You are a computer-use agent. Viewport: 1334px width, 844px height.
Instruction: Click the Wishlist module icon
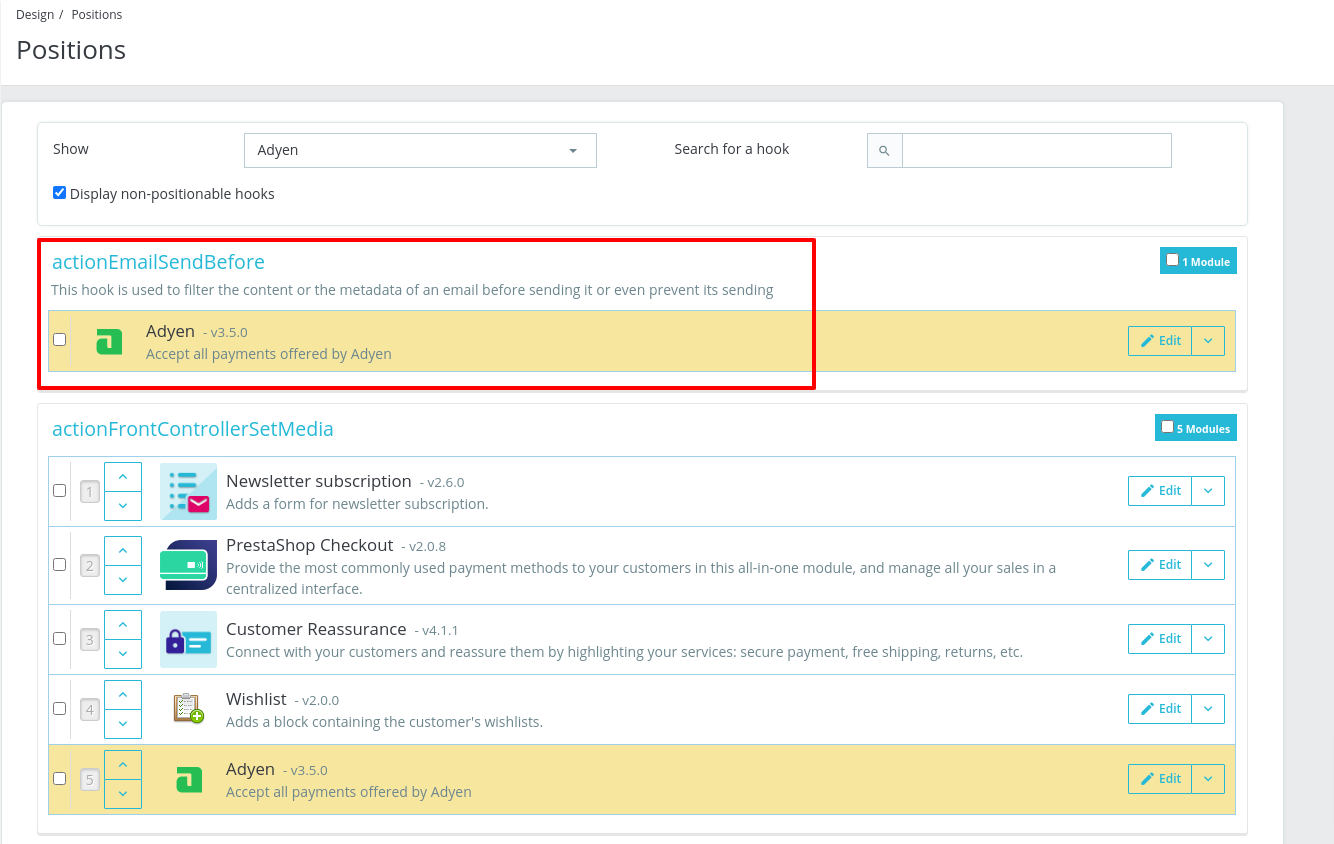pos(188,708)
